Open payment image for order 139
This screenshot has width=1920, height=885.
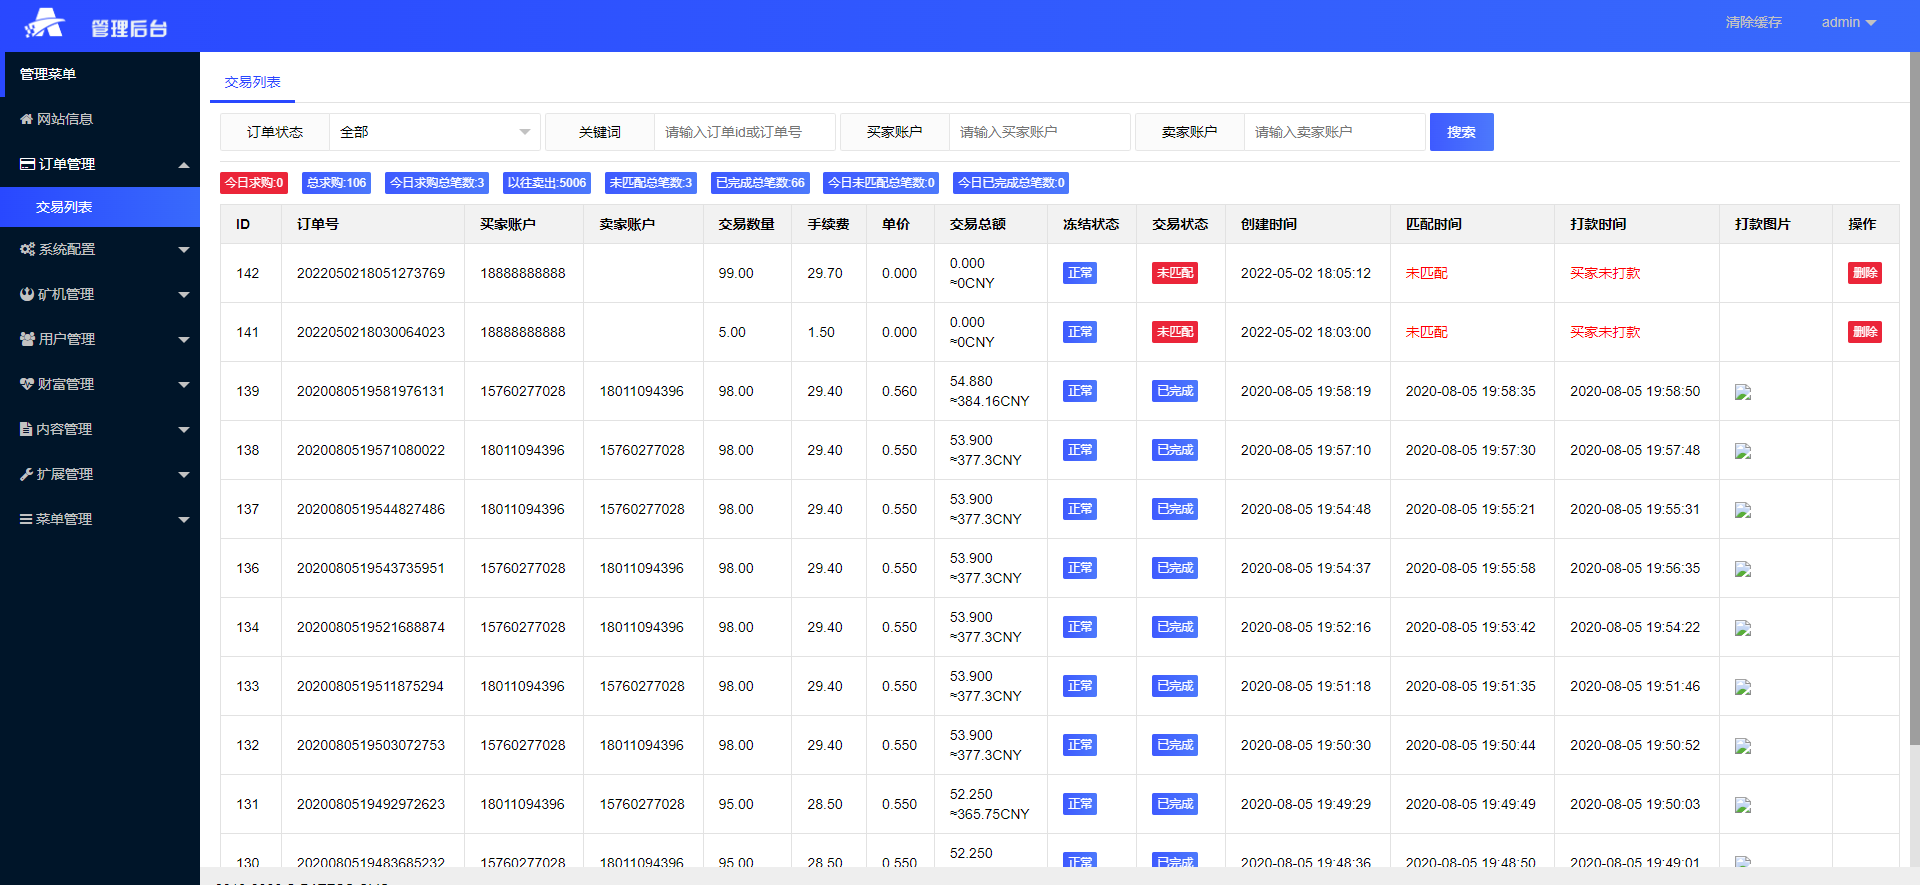tap(1743, 392)
